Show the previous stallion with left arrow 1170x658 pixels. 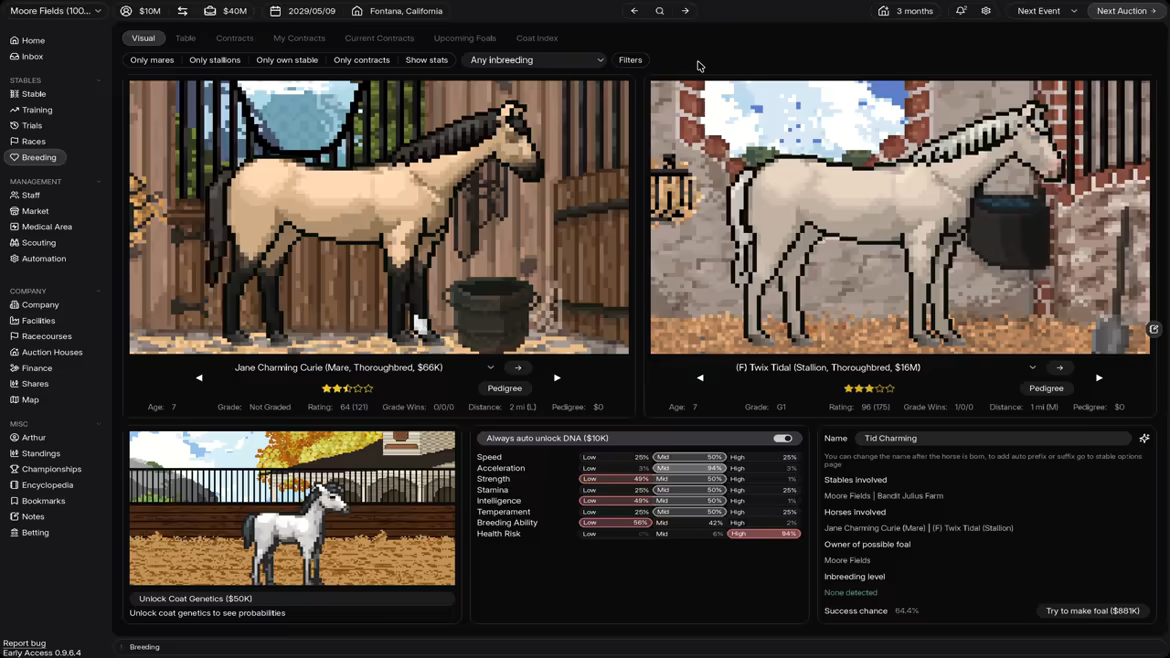tap(700, 378)
